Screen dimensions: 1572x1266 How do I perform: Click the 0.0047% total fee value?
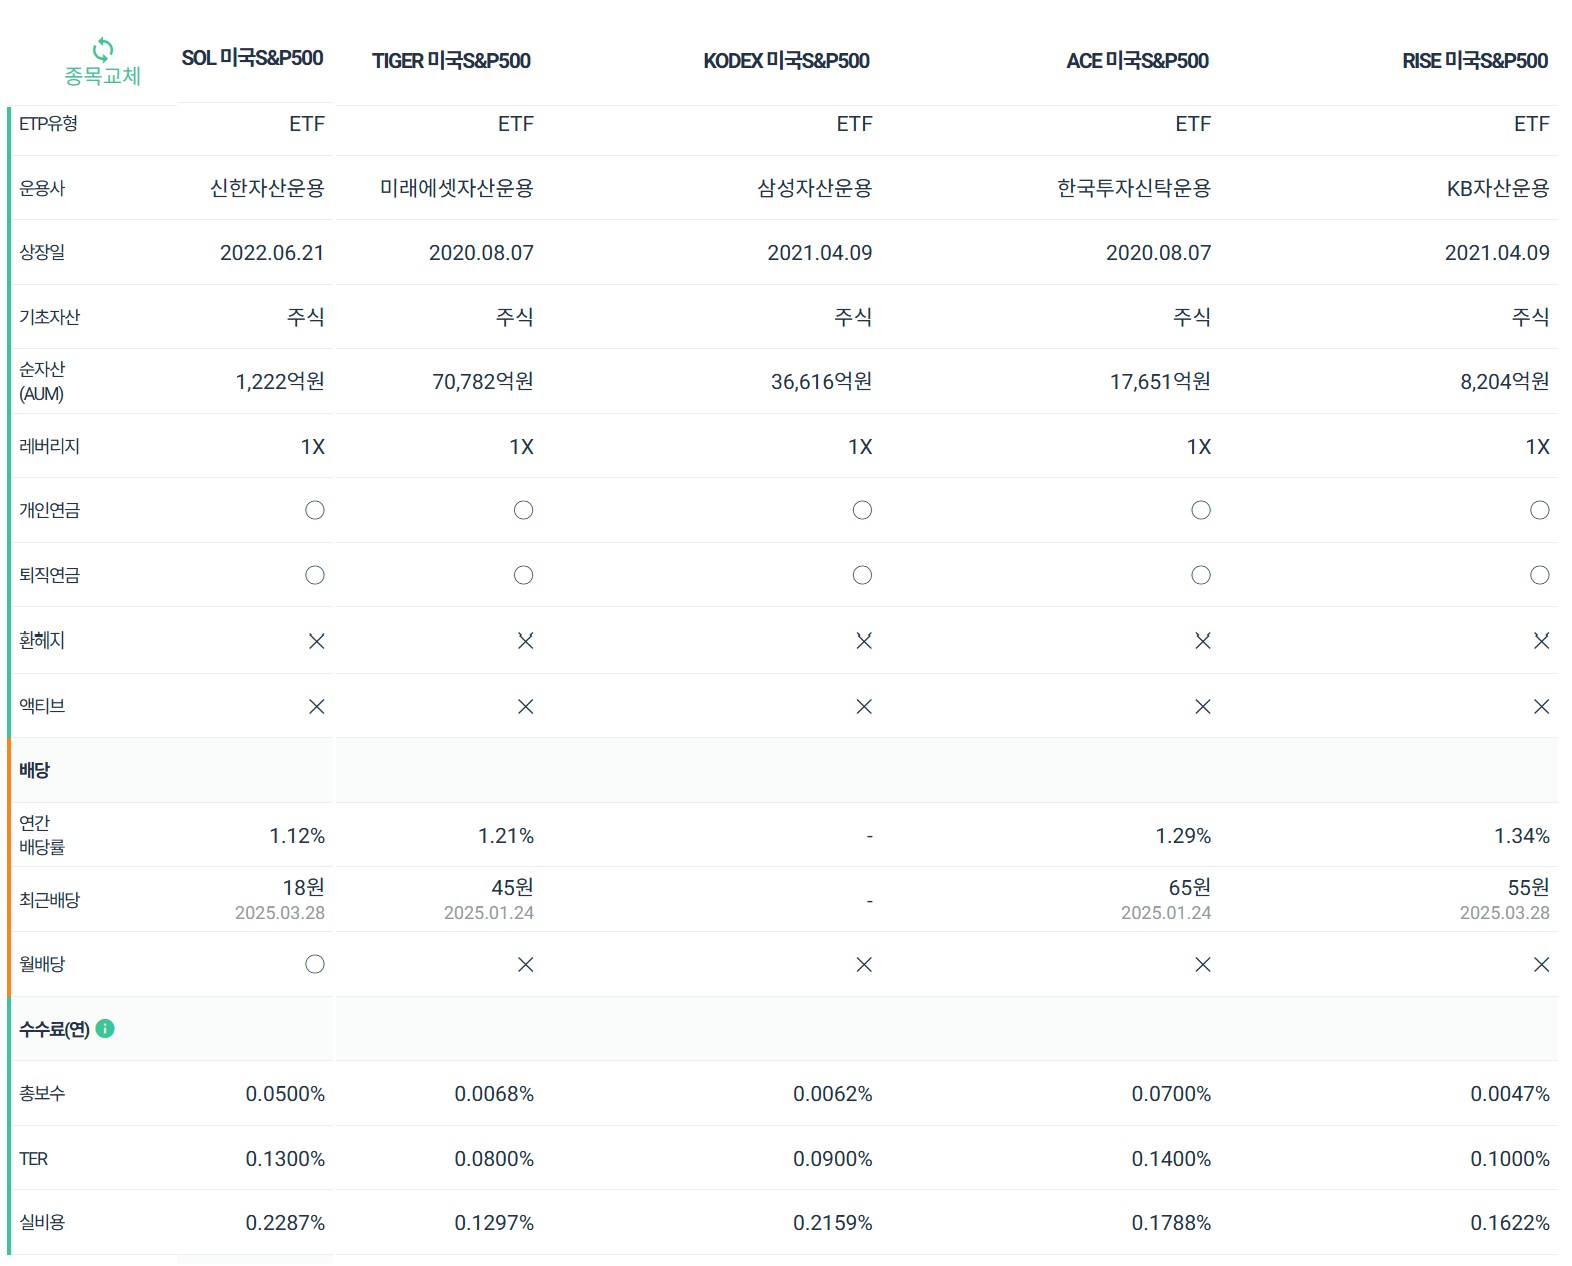pos(1510,1094)
